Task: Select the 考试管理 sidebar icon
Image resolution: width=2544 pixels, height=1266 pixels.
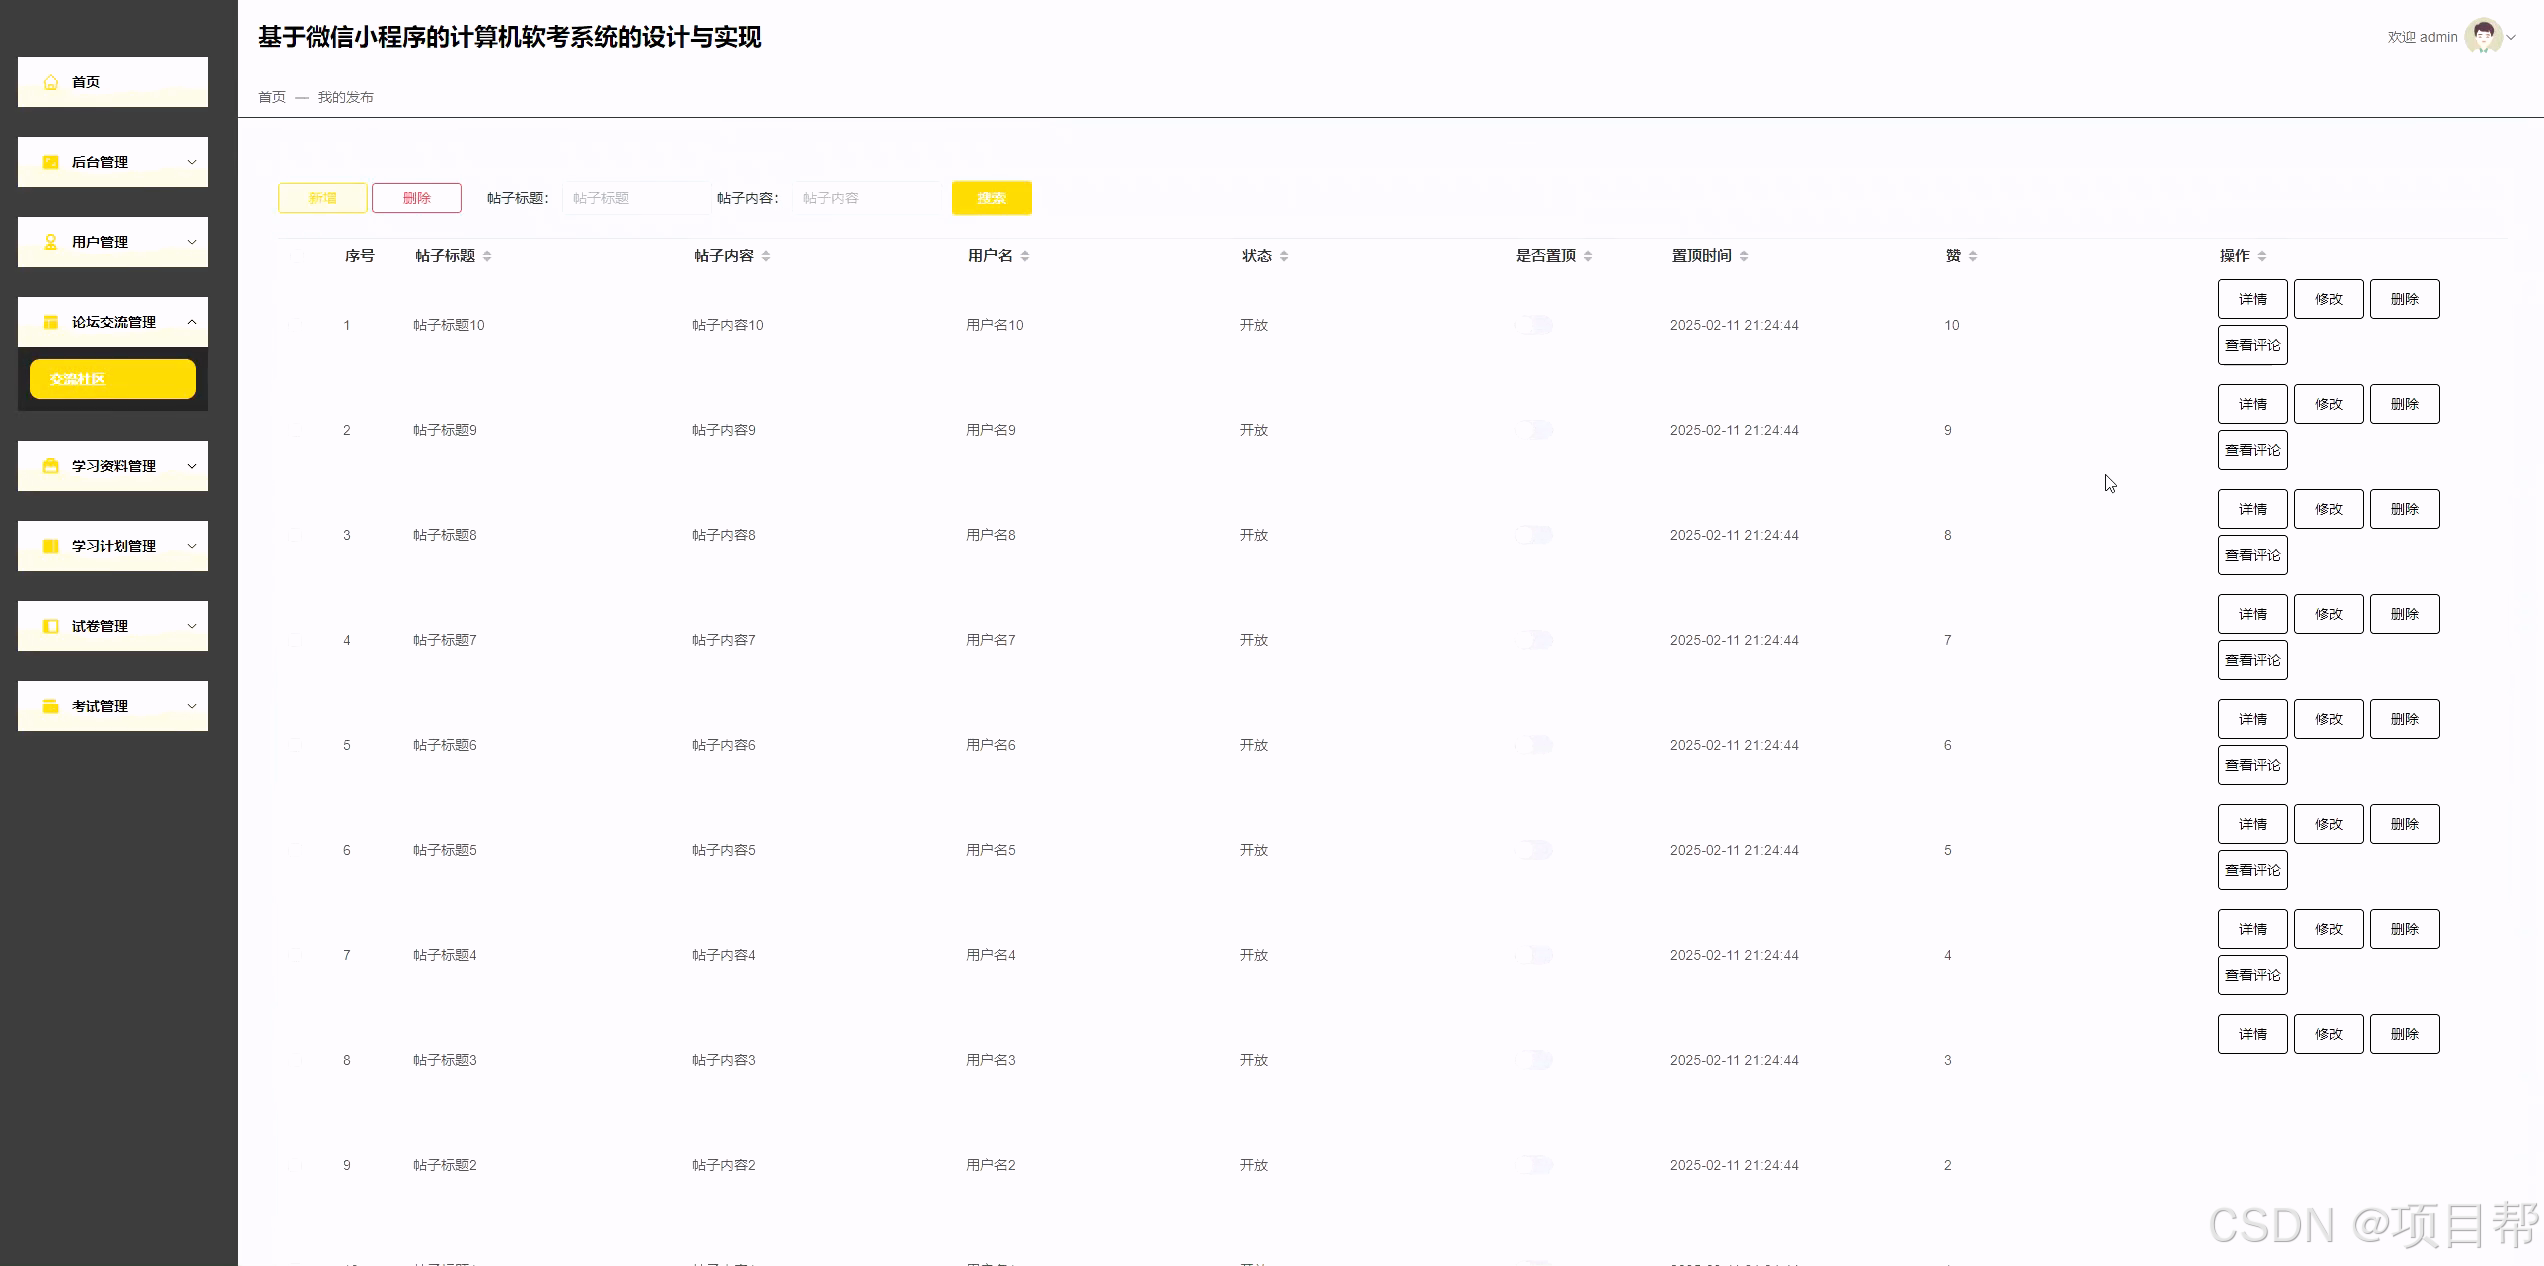Action: [x=50, y=706]
